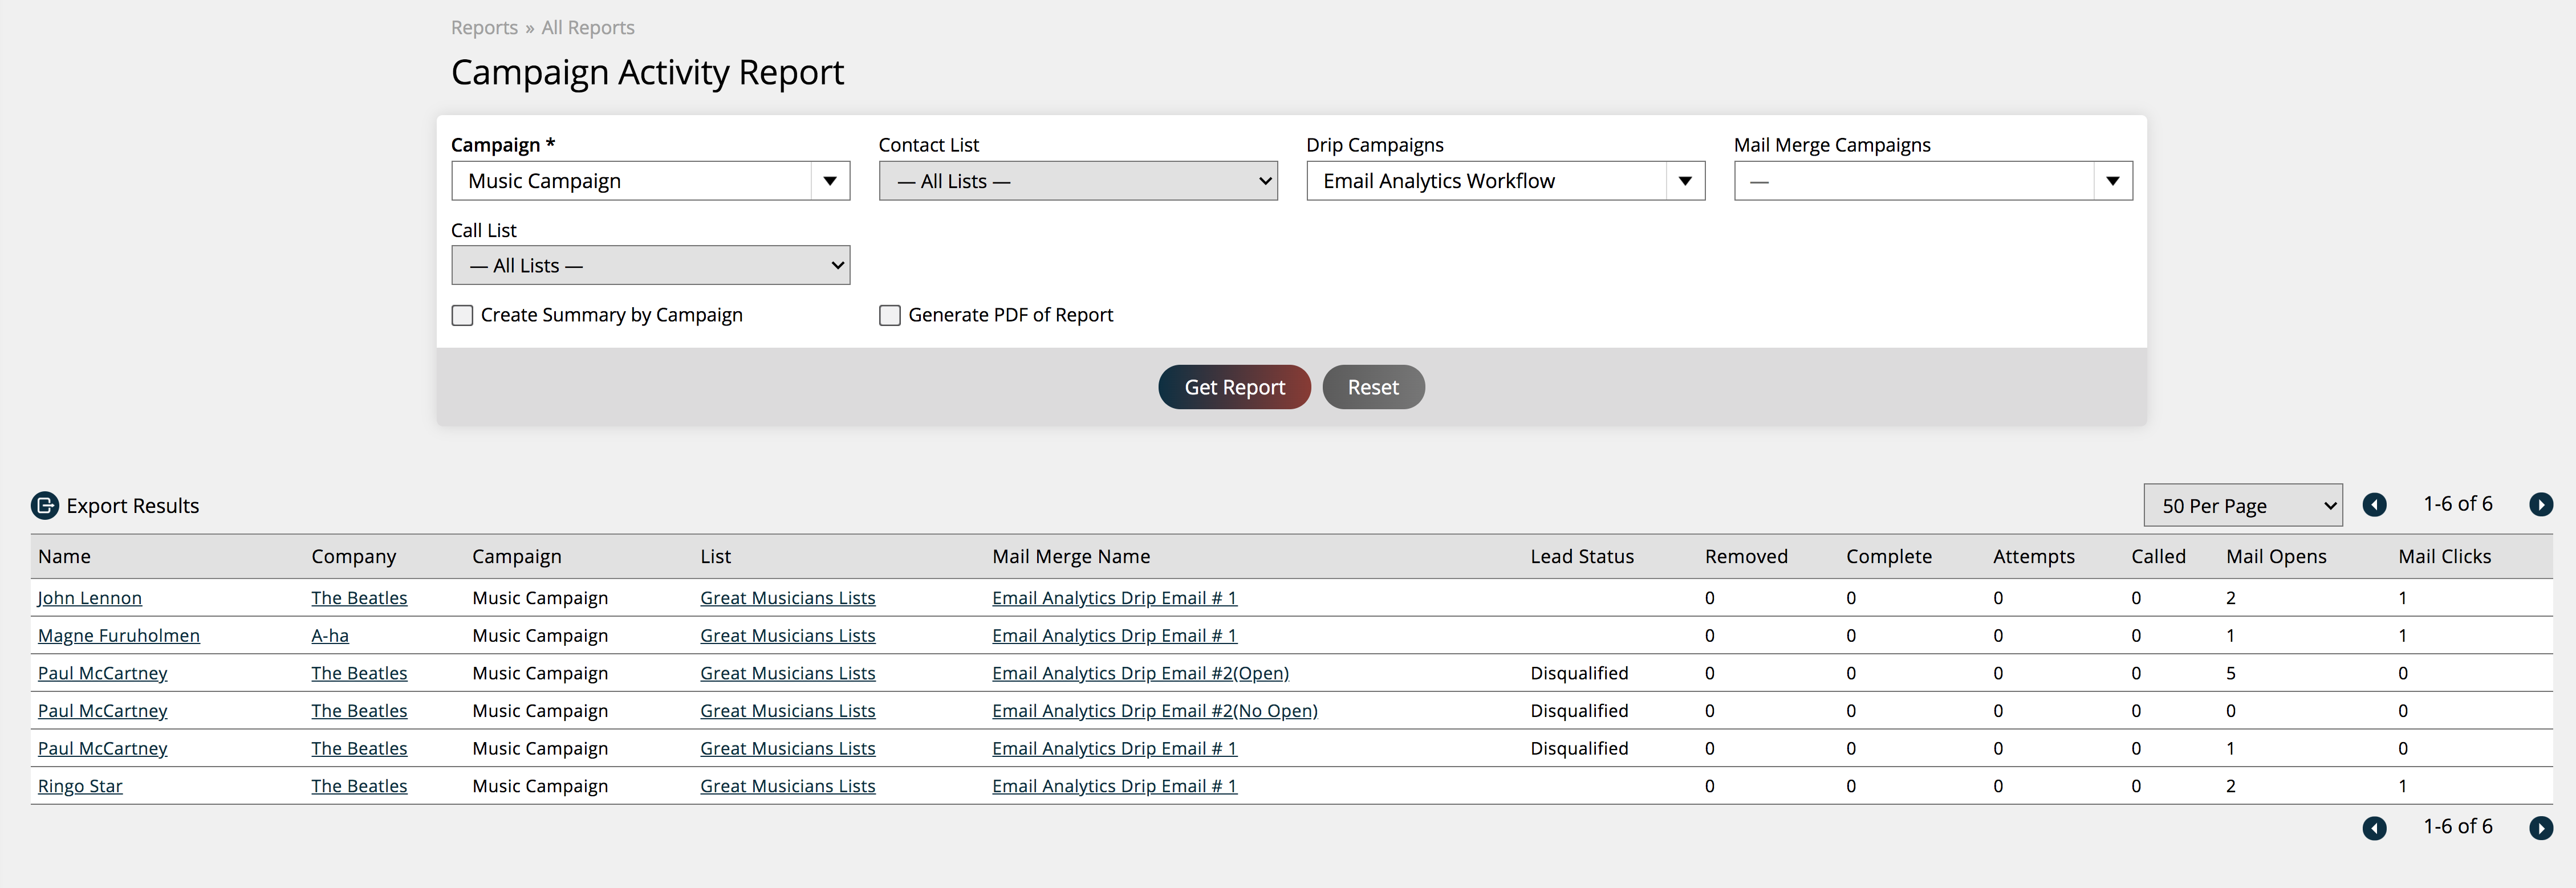The image size is (2576, 888).
Task: Expand Drip Campaigns Email Analytics Workflow dropdown
Action: tap(1684, 181)
